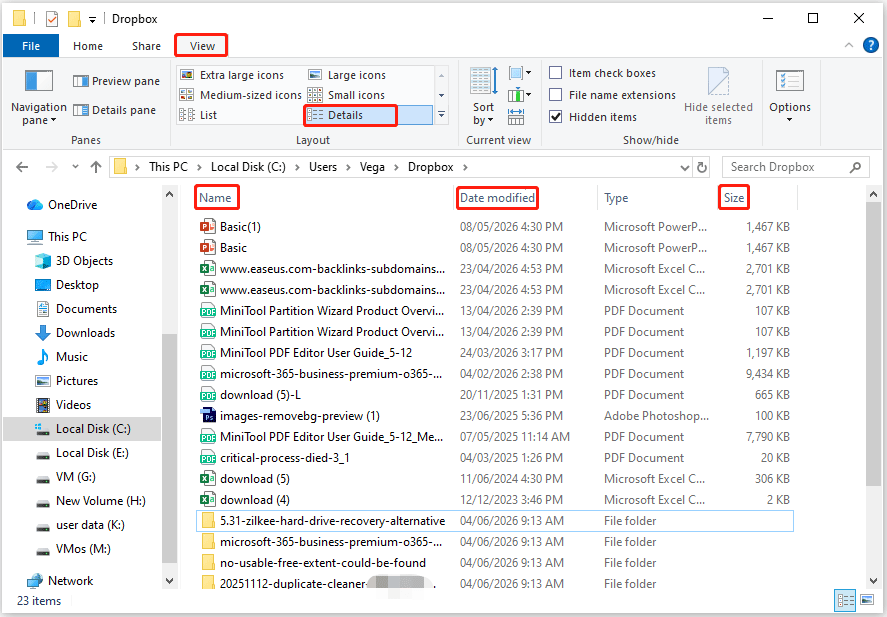Image resolution: width=887 pixels, height=617 pixels.
Task: Switch to large thumbnails view in status bar
Action: [x=866, y=600]
